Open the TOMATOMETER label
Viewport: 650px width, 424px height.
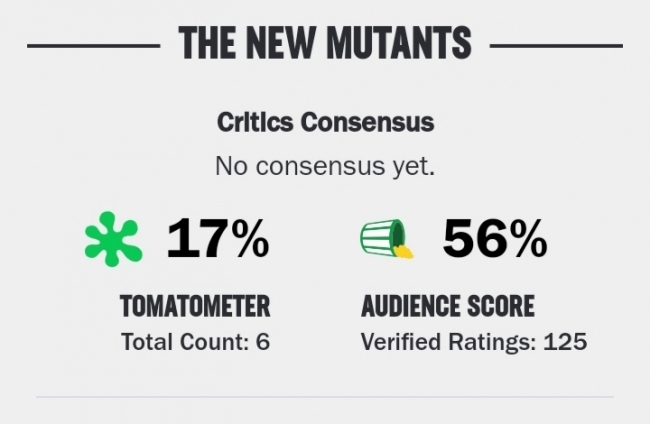point(195,306)
